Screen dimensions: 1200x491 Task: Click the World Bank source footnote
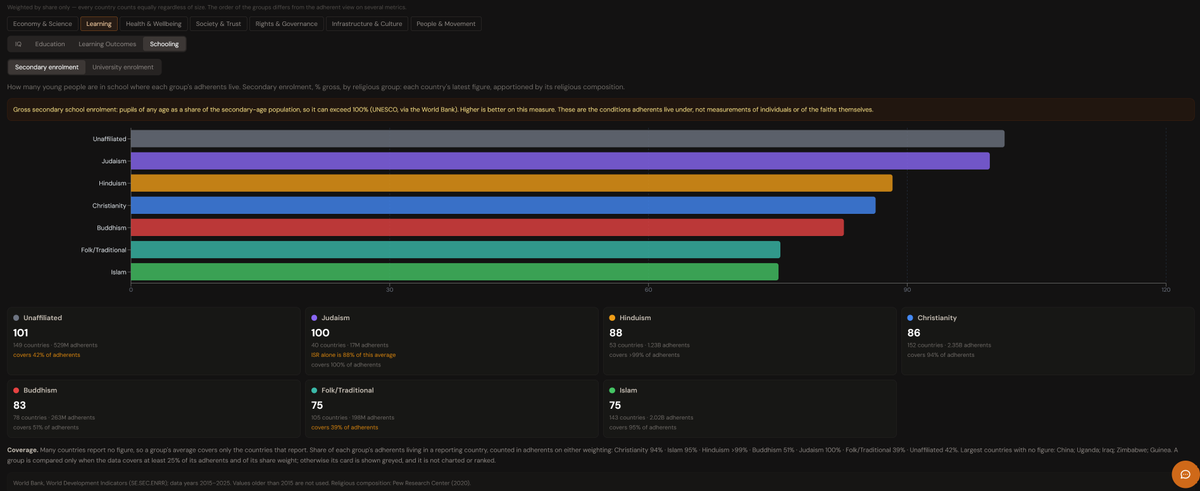click(242, 483)
